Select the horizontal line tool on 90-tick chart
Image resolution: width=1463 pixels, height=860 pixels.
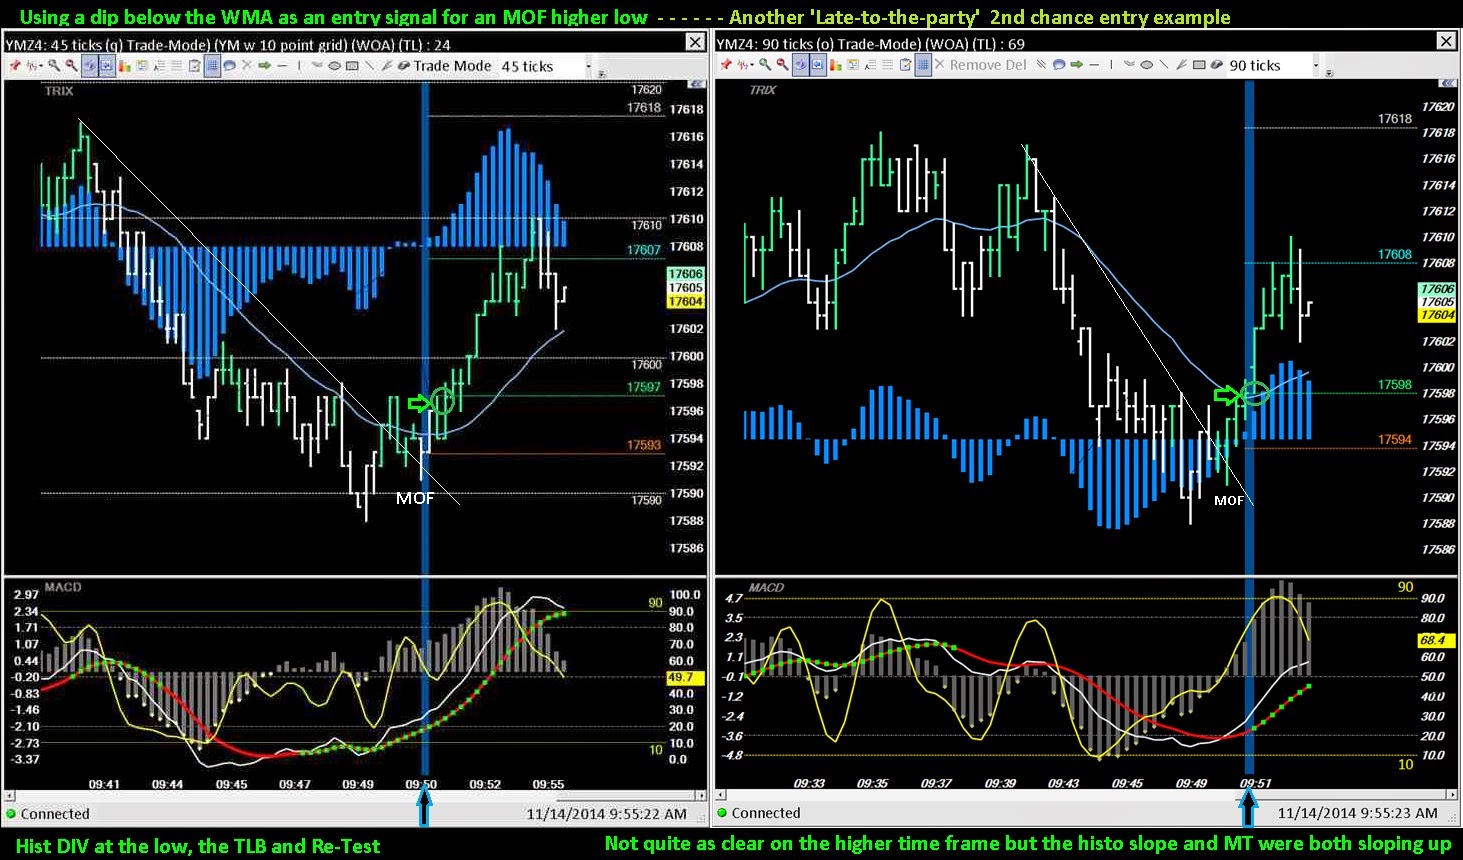[x=1093, y=65]
